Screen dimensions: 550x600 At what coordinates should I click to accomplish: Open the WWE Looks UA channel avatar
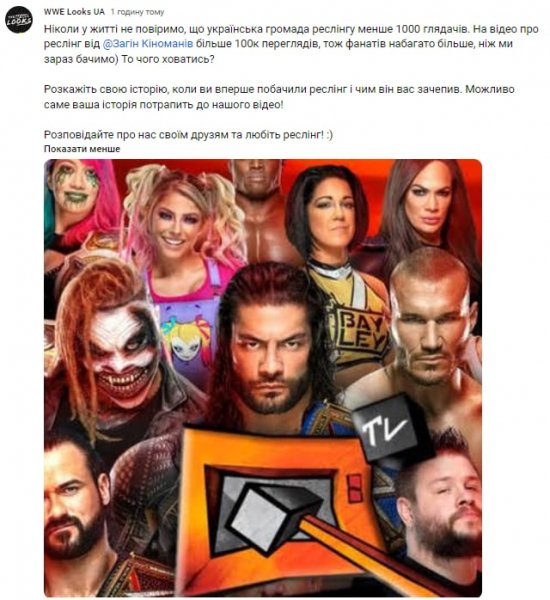[x=19, y=20]
